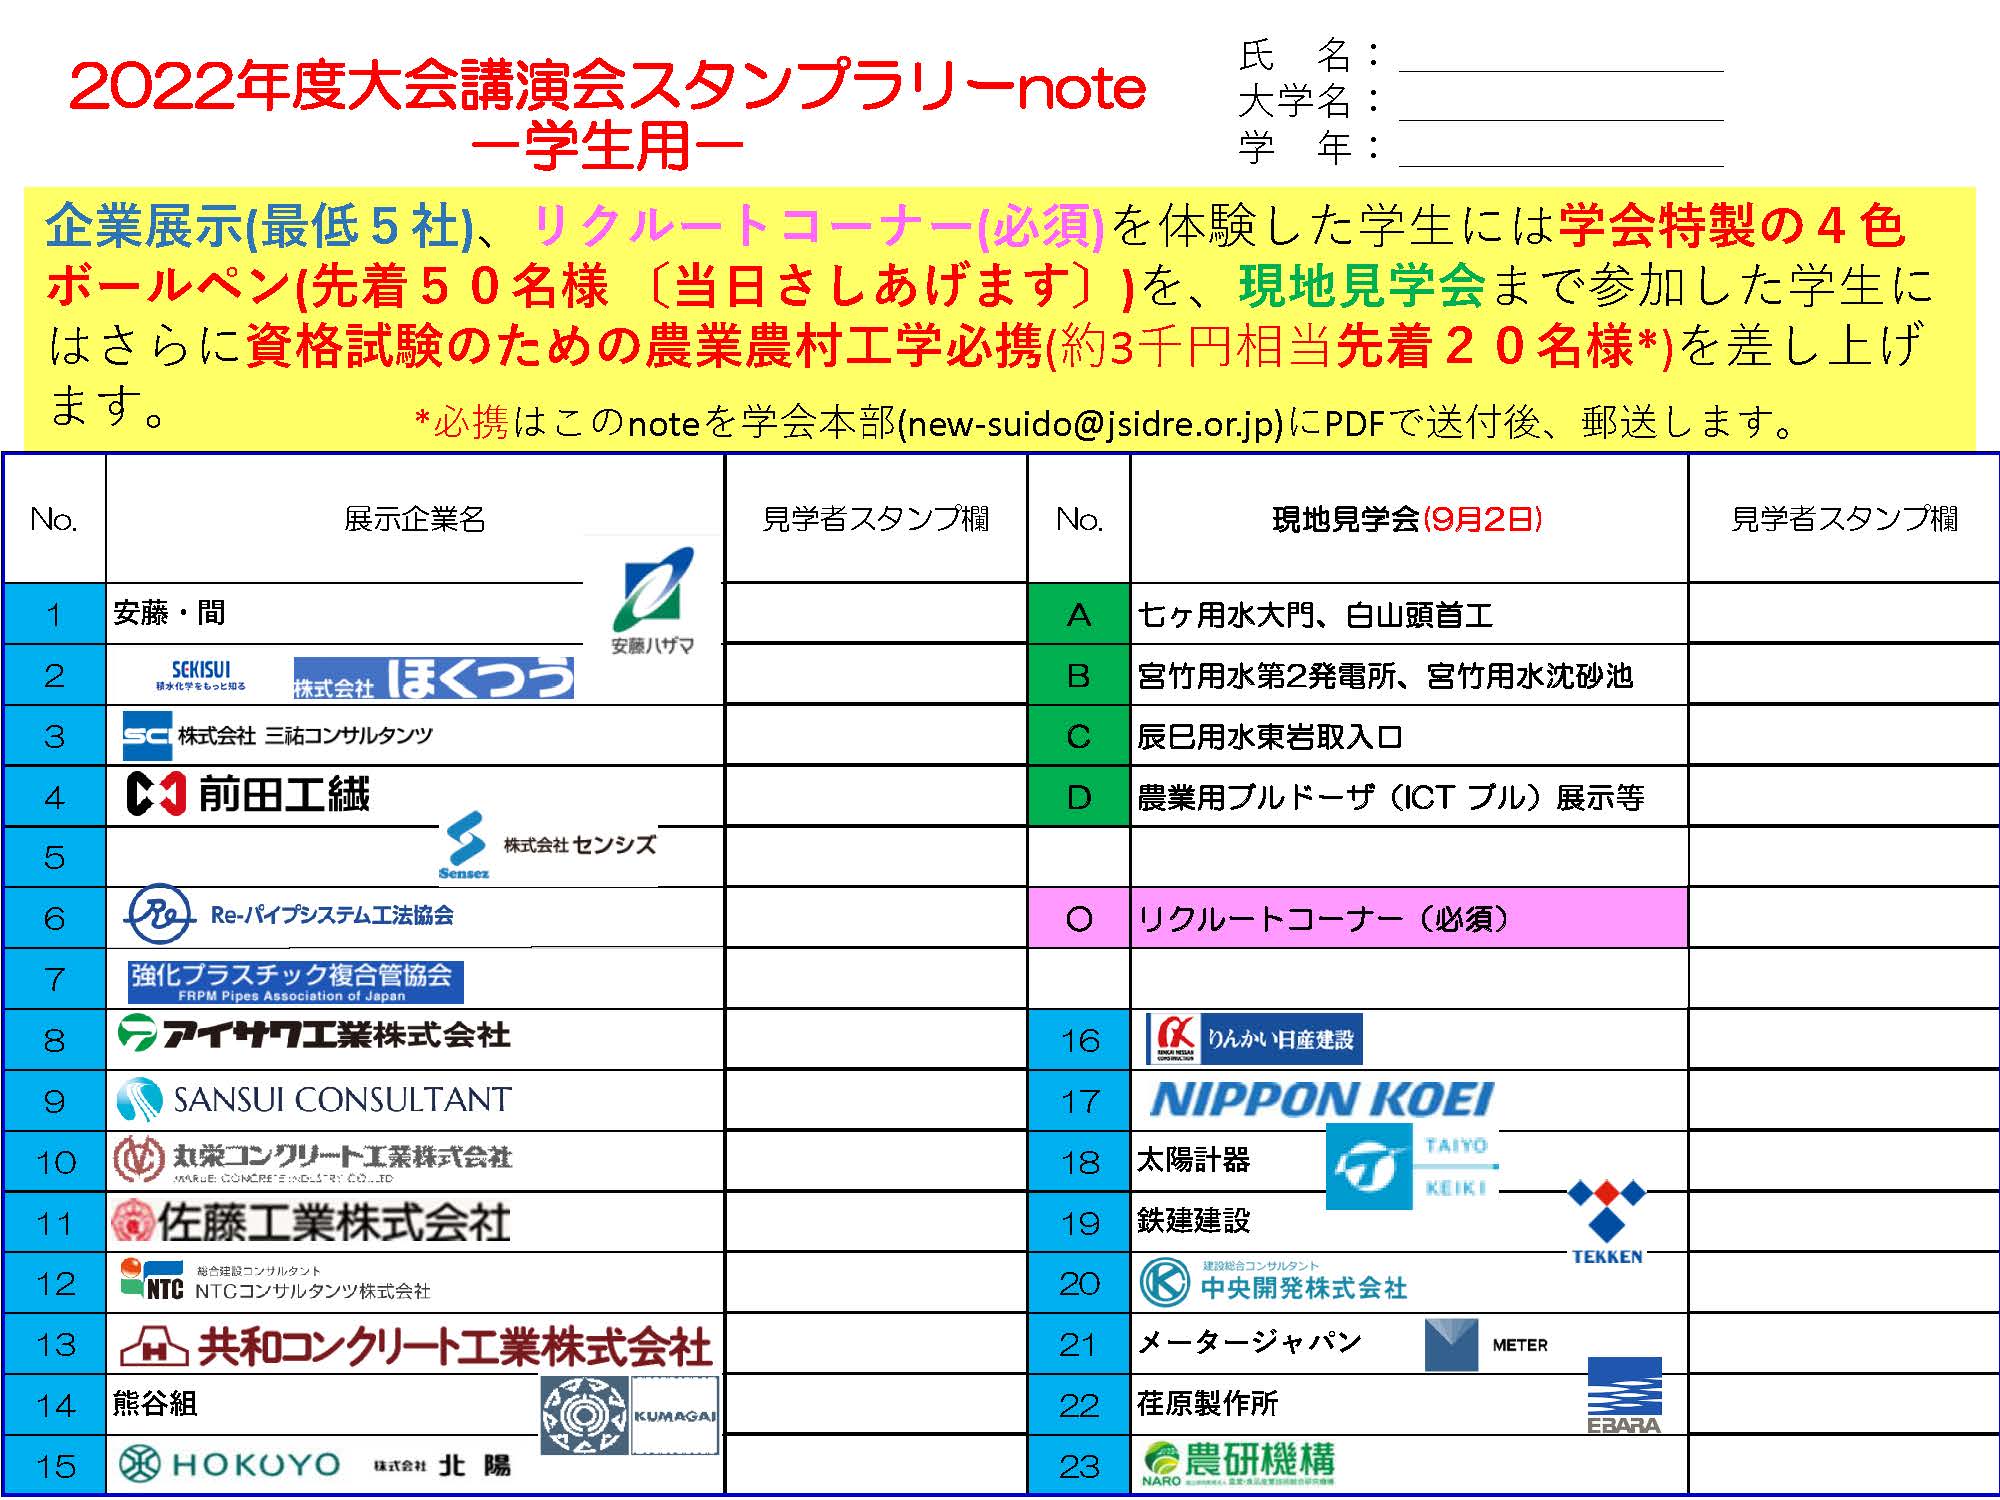Click the header 展示企業名
The image size is (2000, 1500).
[x=414, y=519]
